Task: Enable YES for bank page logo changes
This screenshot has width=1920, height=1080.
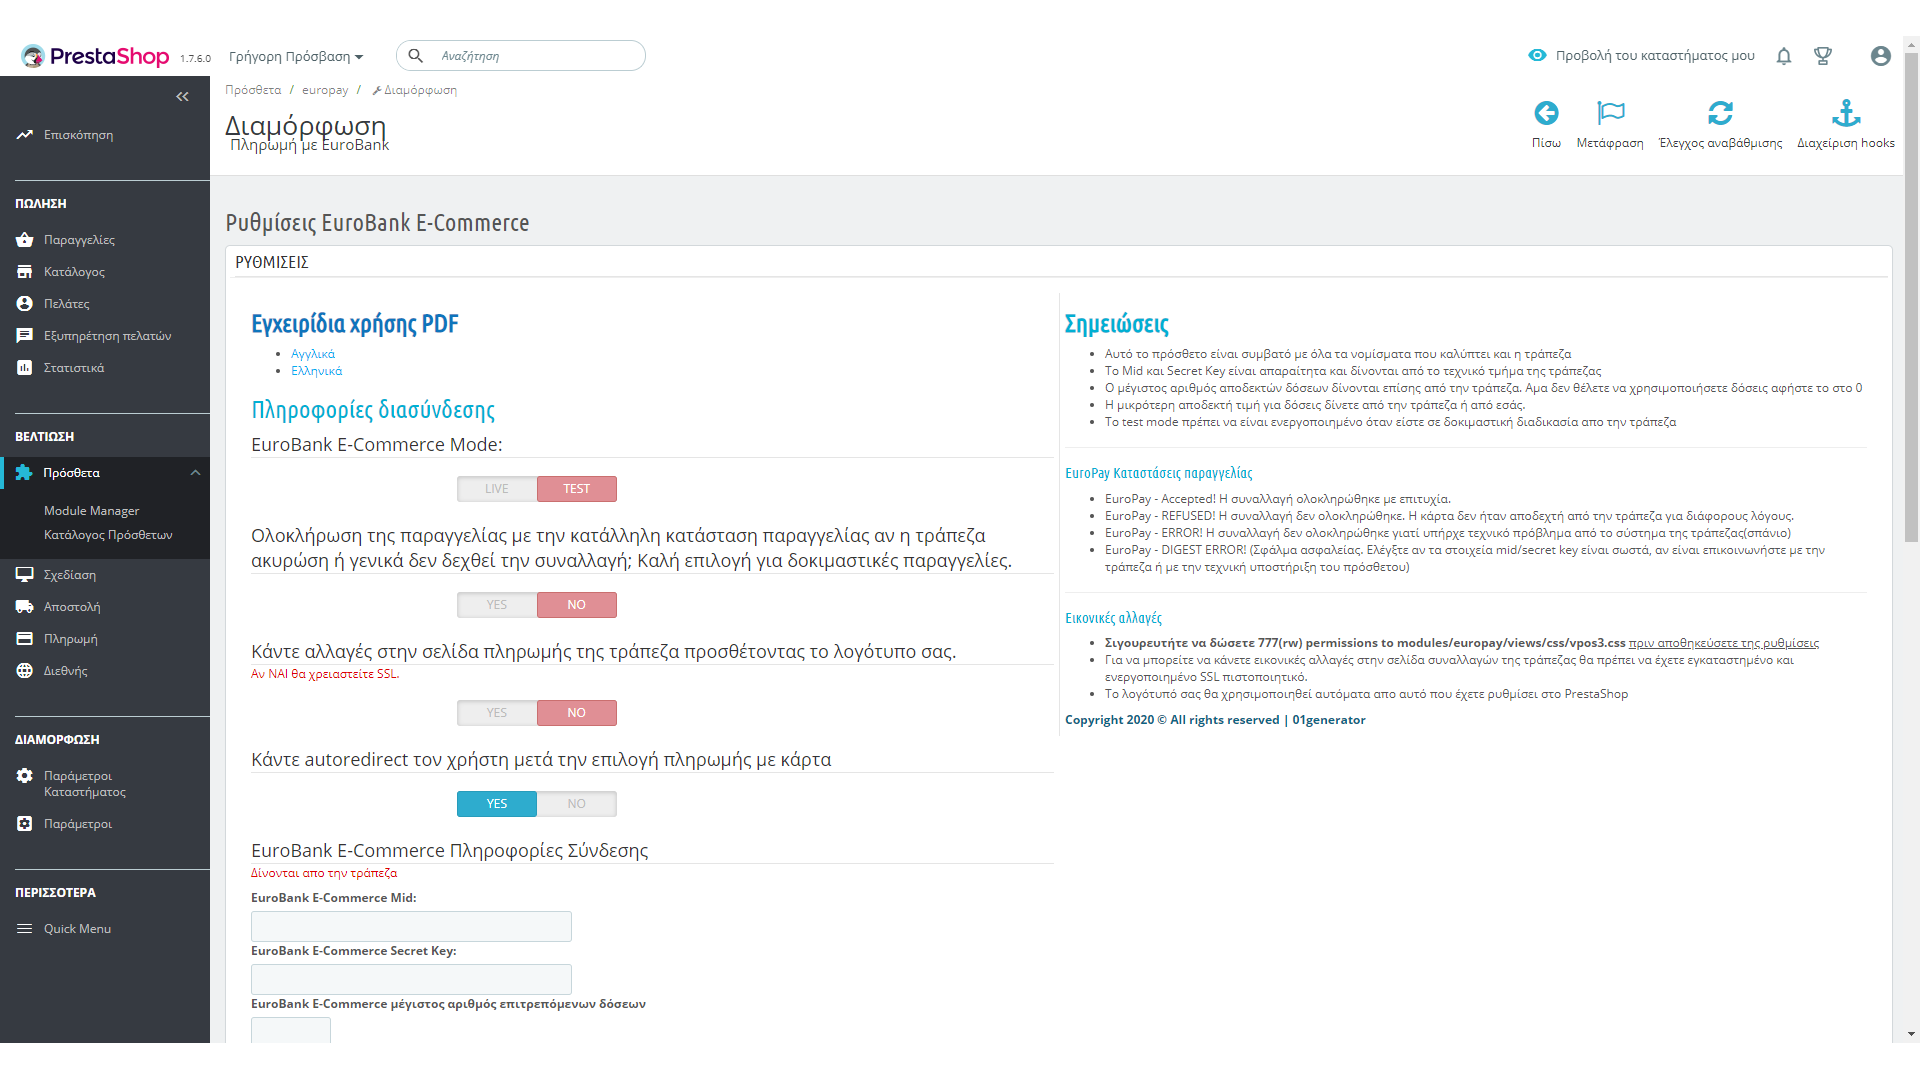Action: coord(497,713)
